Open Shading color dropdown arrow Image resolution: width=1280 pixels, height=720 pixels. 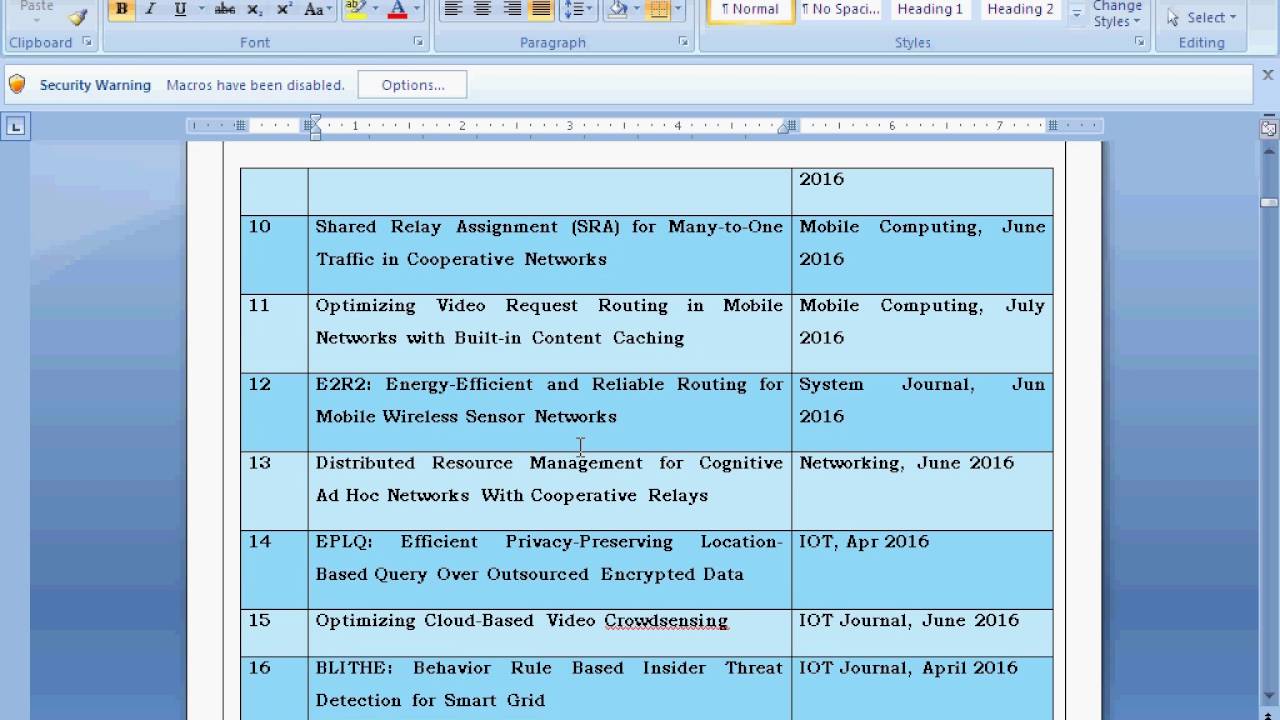(x=636, y=9)
